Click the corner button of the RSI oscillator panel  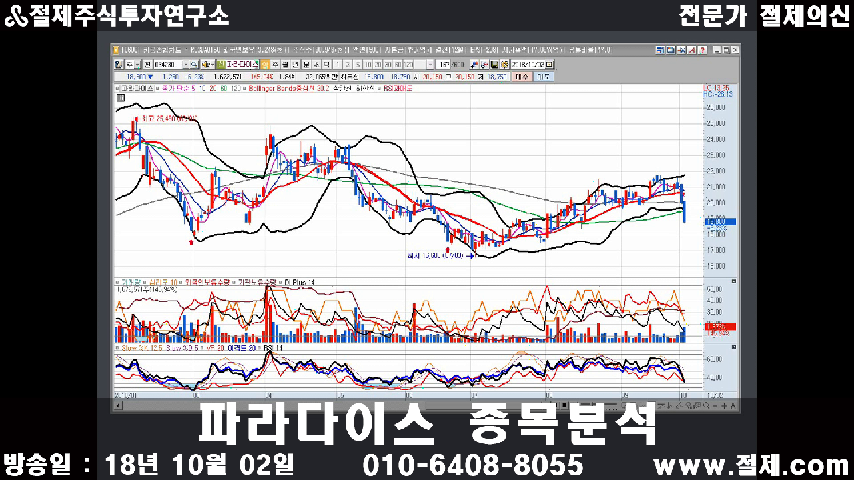[x=734, y=347]
